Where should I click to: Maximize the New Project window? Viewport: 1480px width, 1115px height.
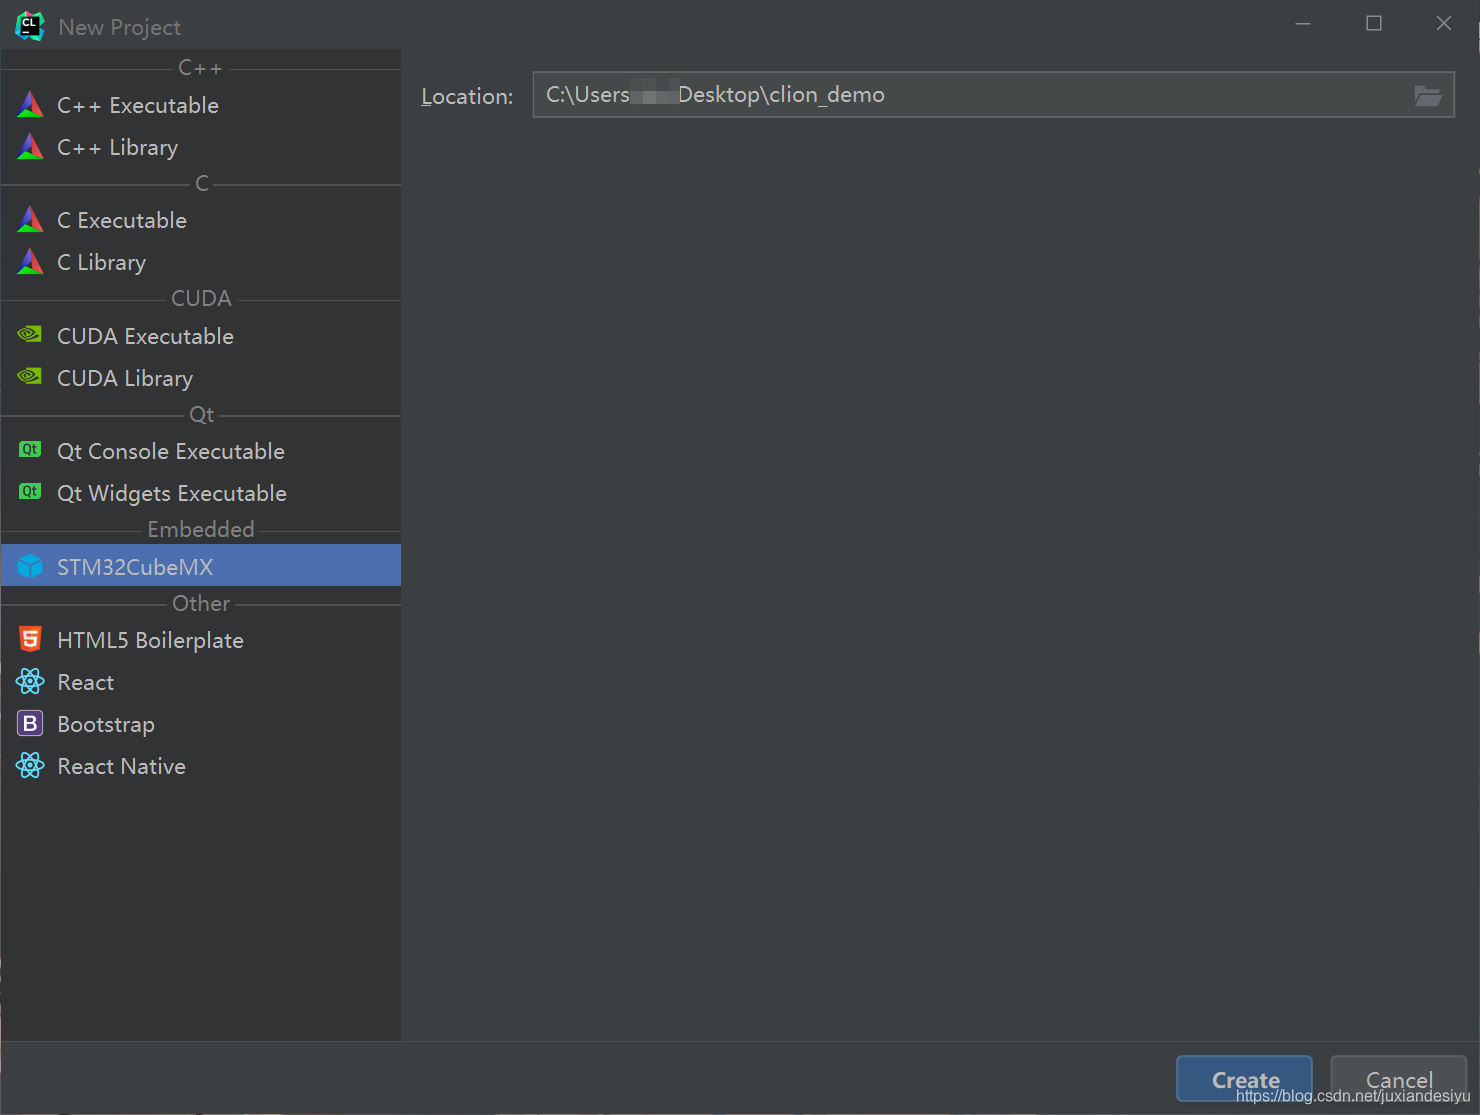click(1374, 23)
